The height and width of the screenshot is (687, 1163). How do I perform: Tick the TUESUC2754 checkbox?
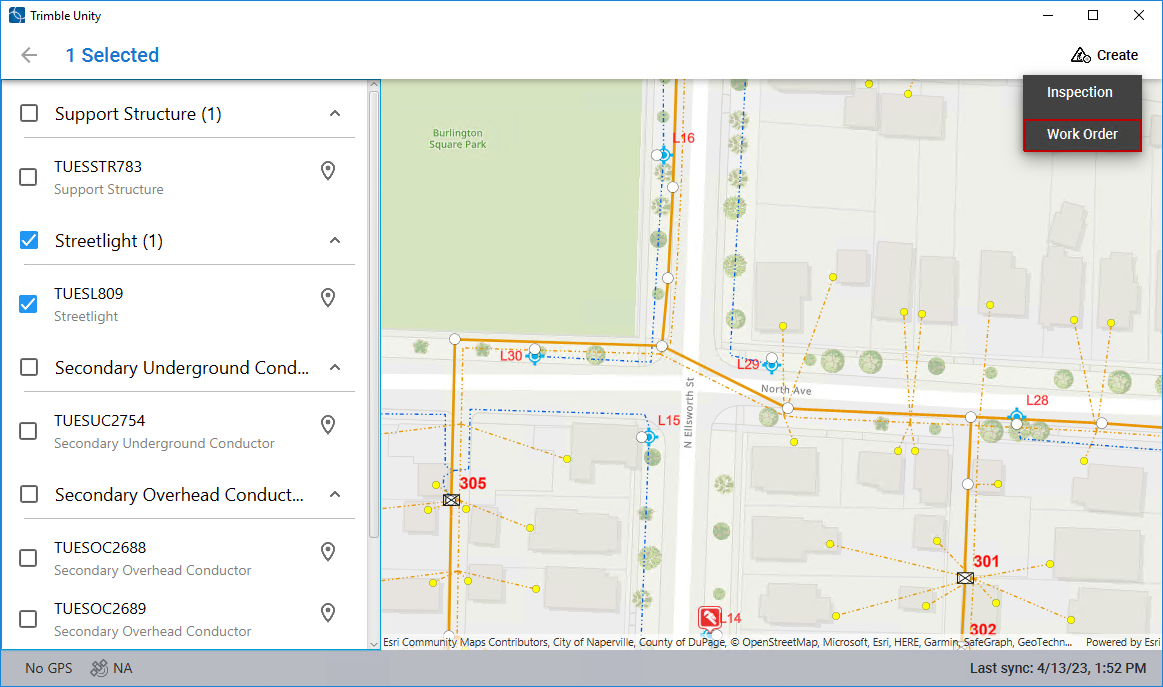29,431
